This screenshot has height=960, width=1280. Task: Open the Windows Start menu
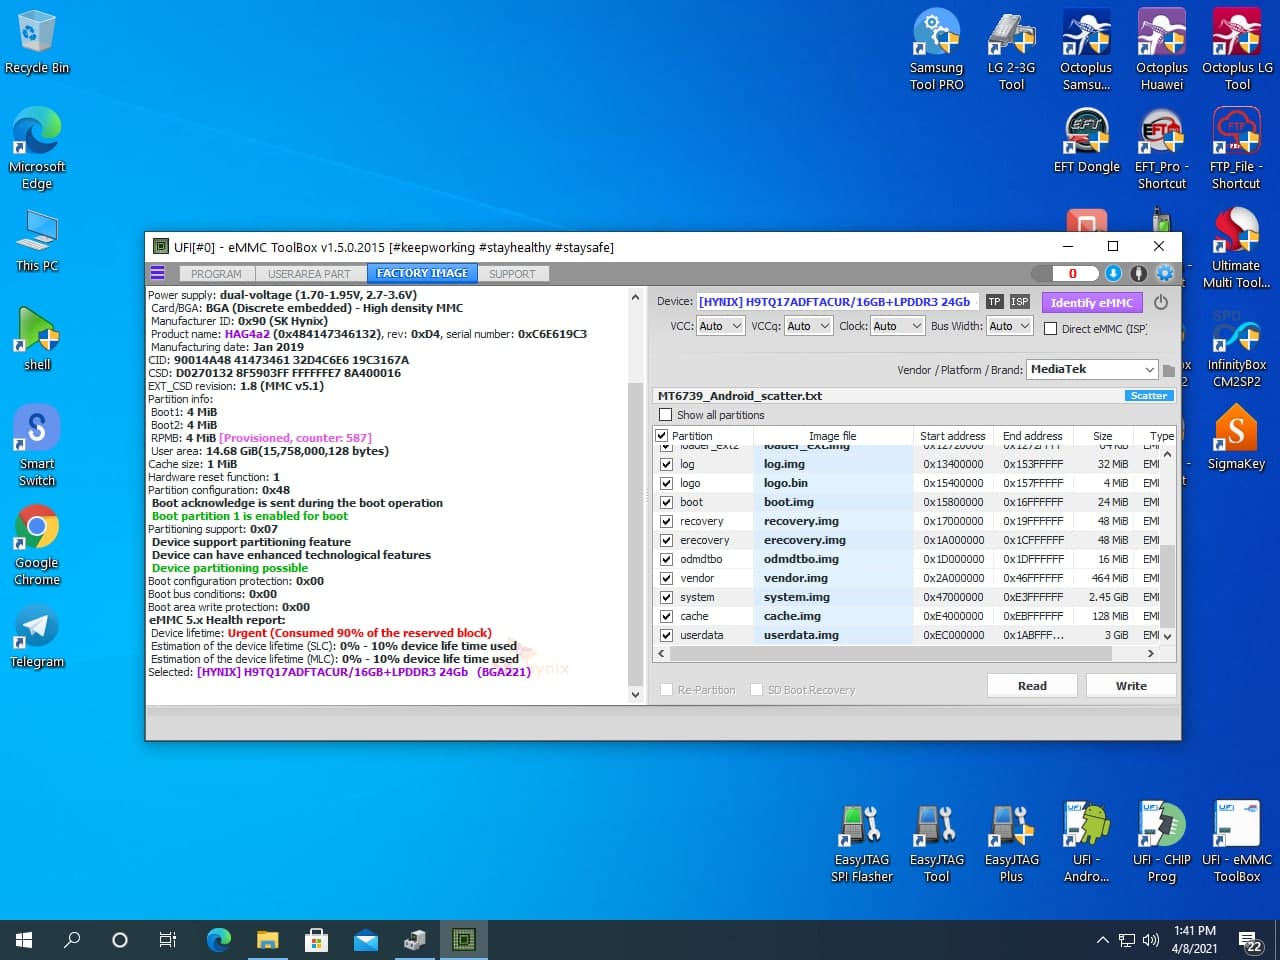pos(24,940)
